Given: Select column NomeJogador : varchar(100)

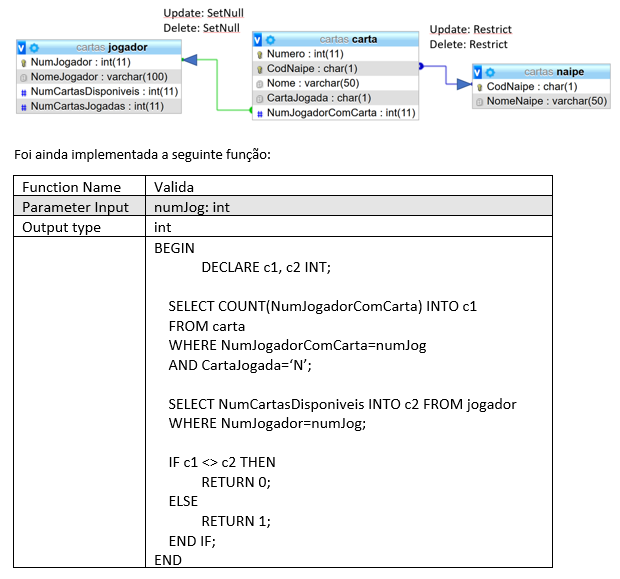Looking at the screenshot, I should (x=99, y=77).
